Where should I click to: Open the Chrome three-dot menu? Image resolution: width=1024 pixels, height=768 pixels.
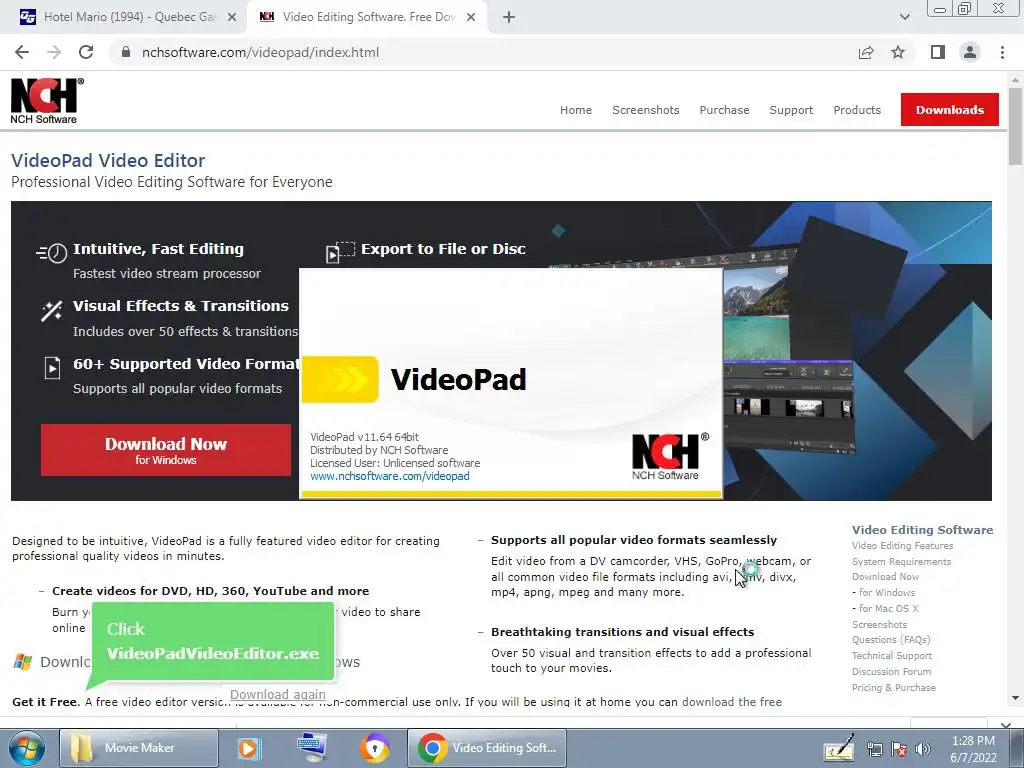click(1002, 52)
